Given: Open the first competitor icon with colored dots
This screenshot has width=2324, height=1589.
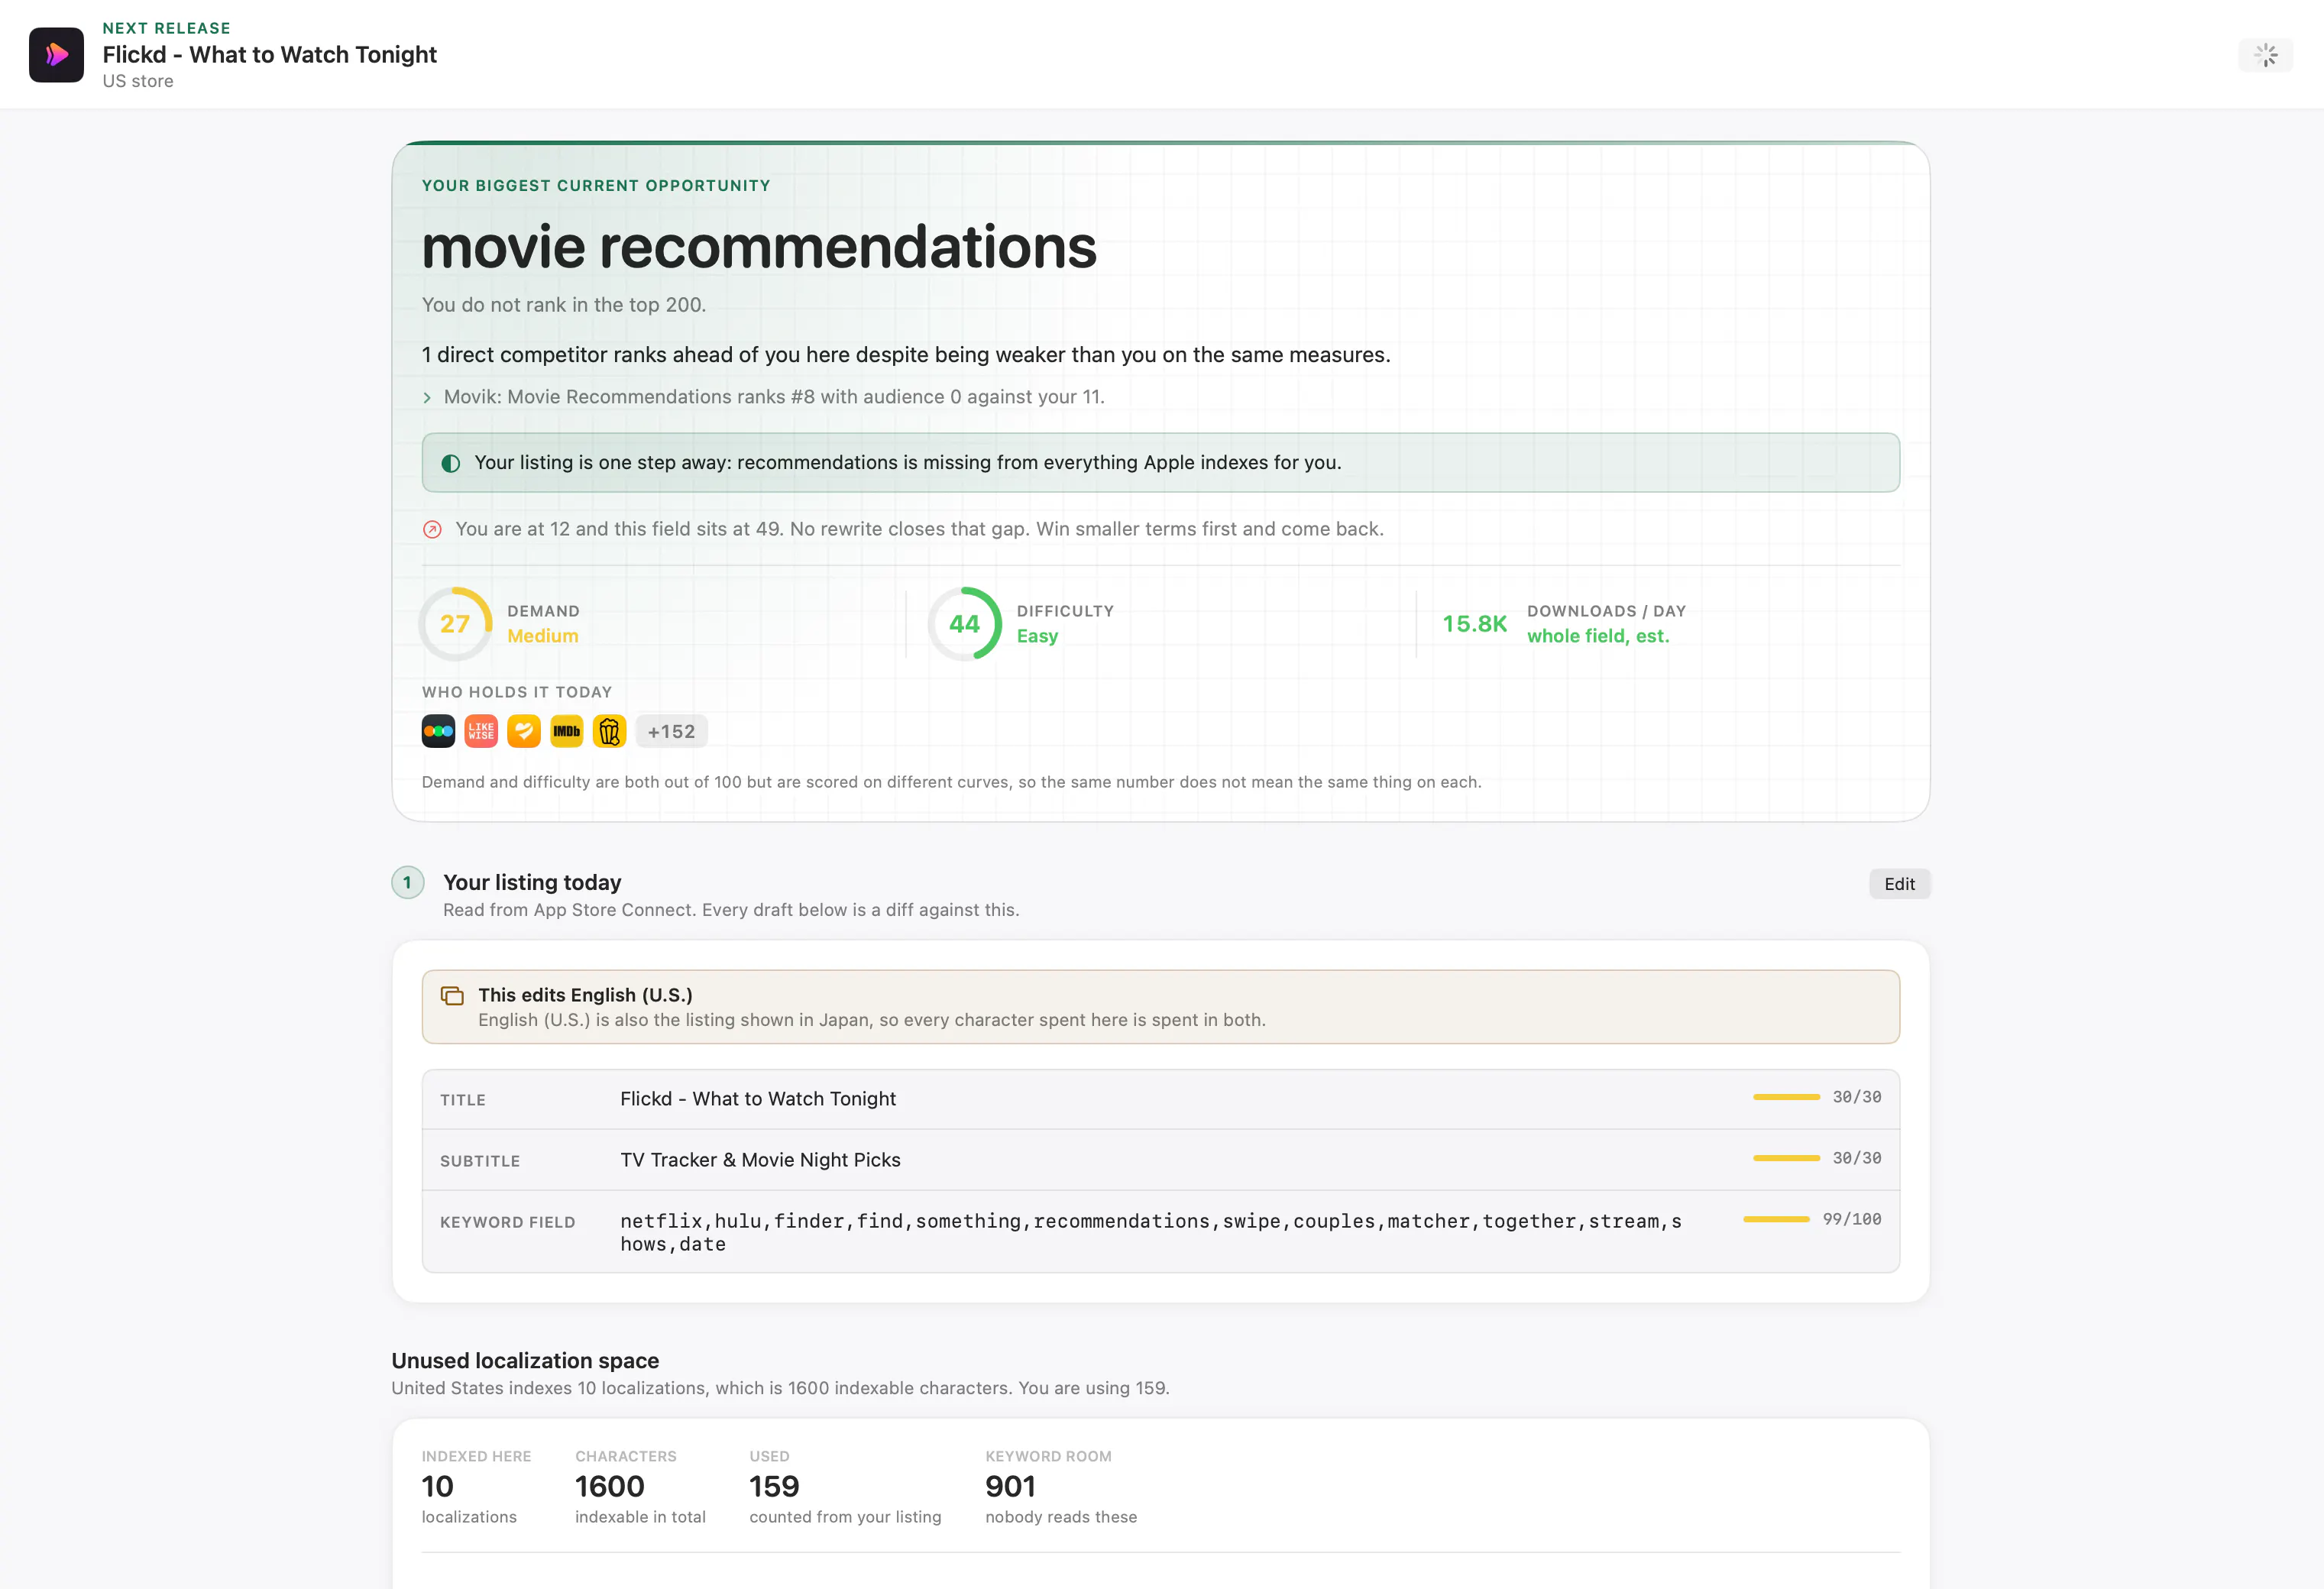Looking at the screenshot, I should pos(438,731).
